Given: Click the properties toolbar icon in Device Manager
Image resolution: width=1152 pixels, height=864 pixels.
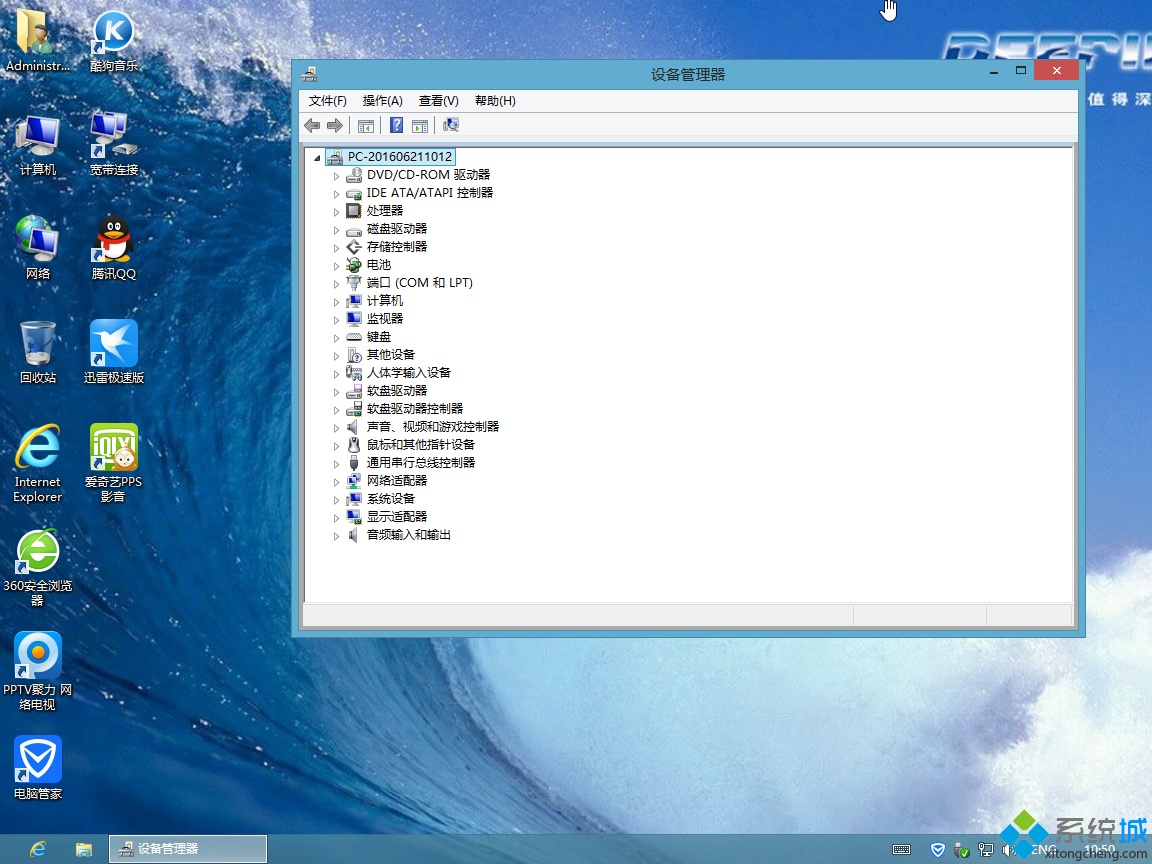Looking at the screenshot, I should point(419,124).
